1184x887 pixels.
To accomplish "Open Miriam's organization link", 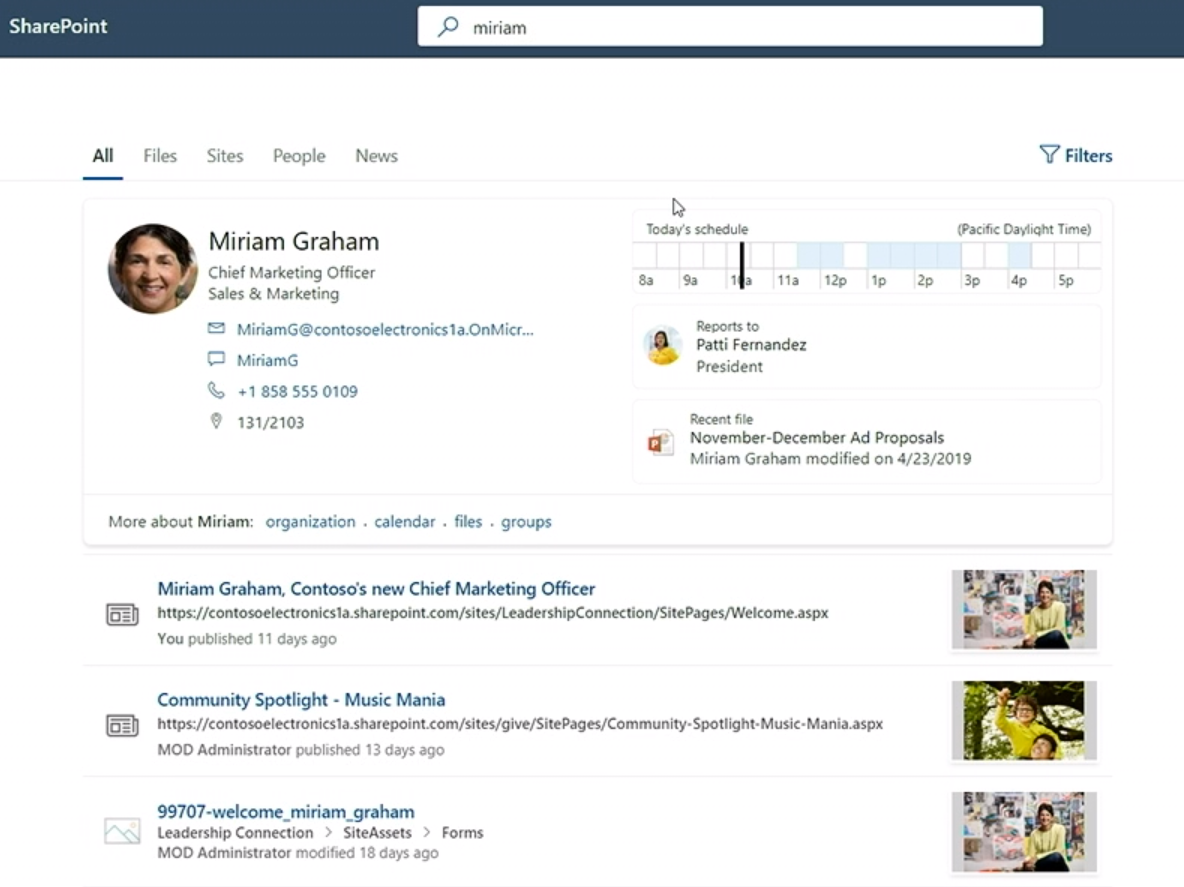I will coord(310,522).
